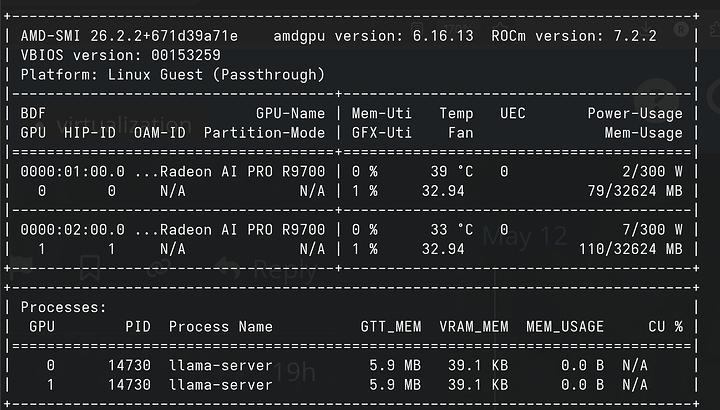Click PID '14730' in the GPU 1 process row
The image size is (720, 410).
(x=129, y=384)
